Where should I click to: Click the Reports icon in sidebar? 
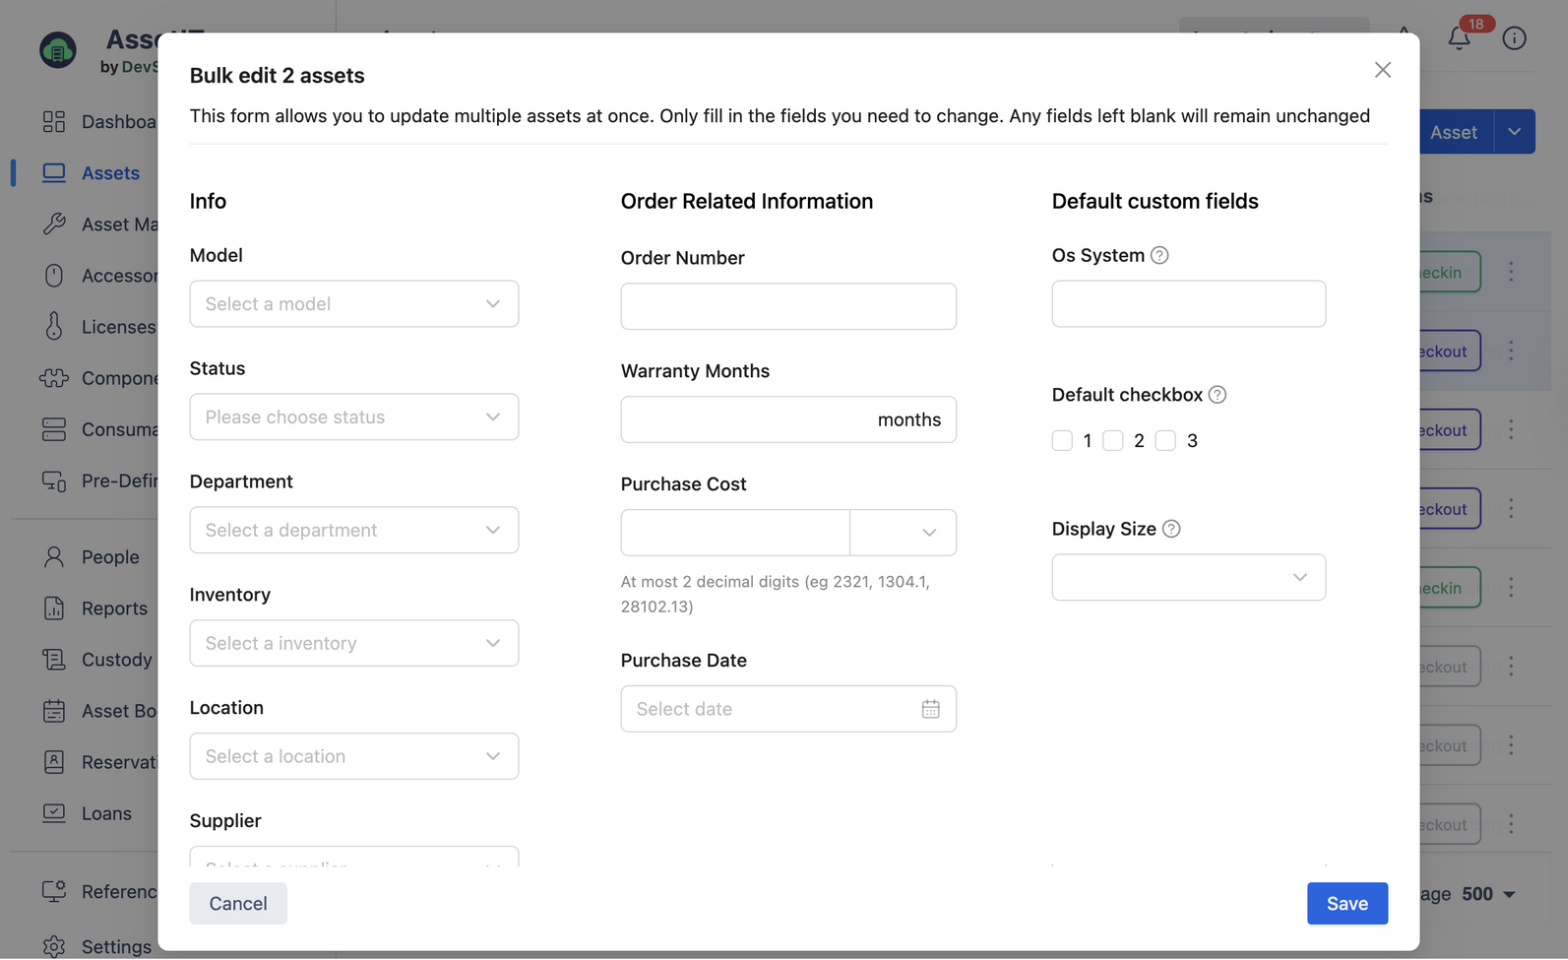click(54, 608)
